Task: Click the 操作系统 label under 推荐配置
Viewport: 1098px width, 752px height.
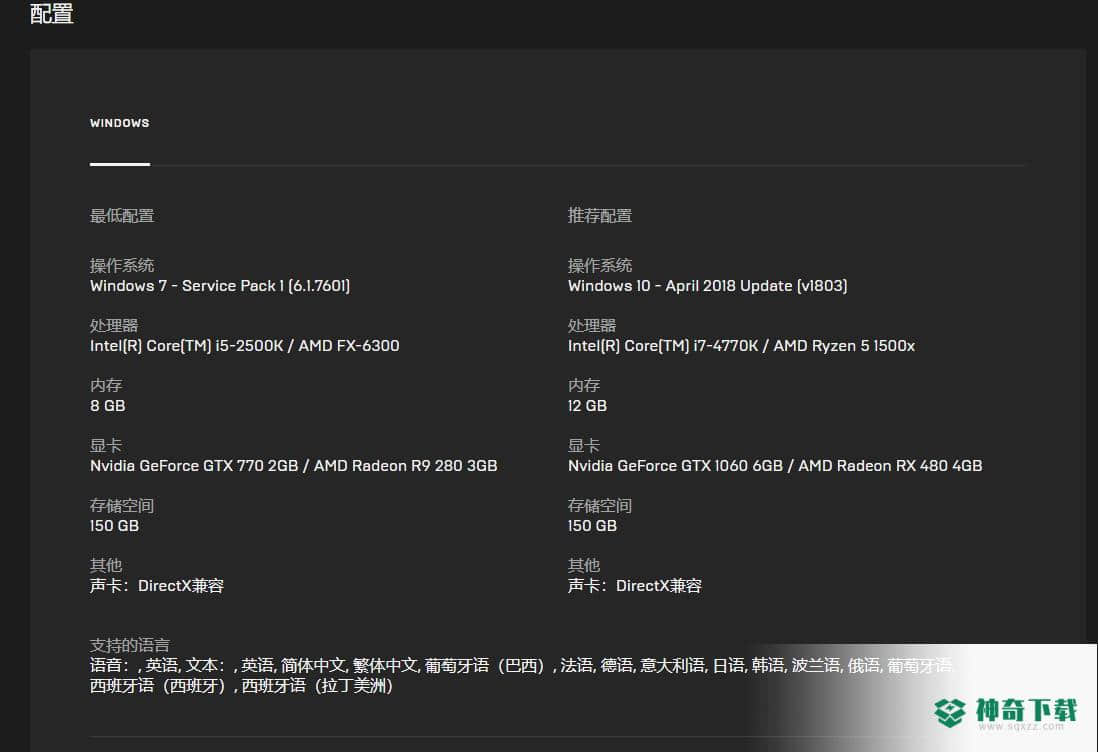Action: [x=600, y=265]
